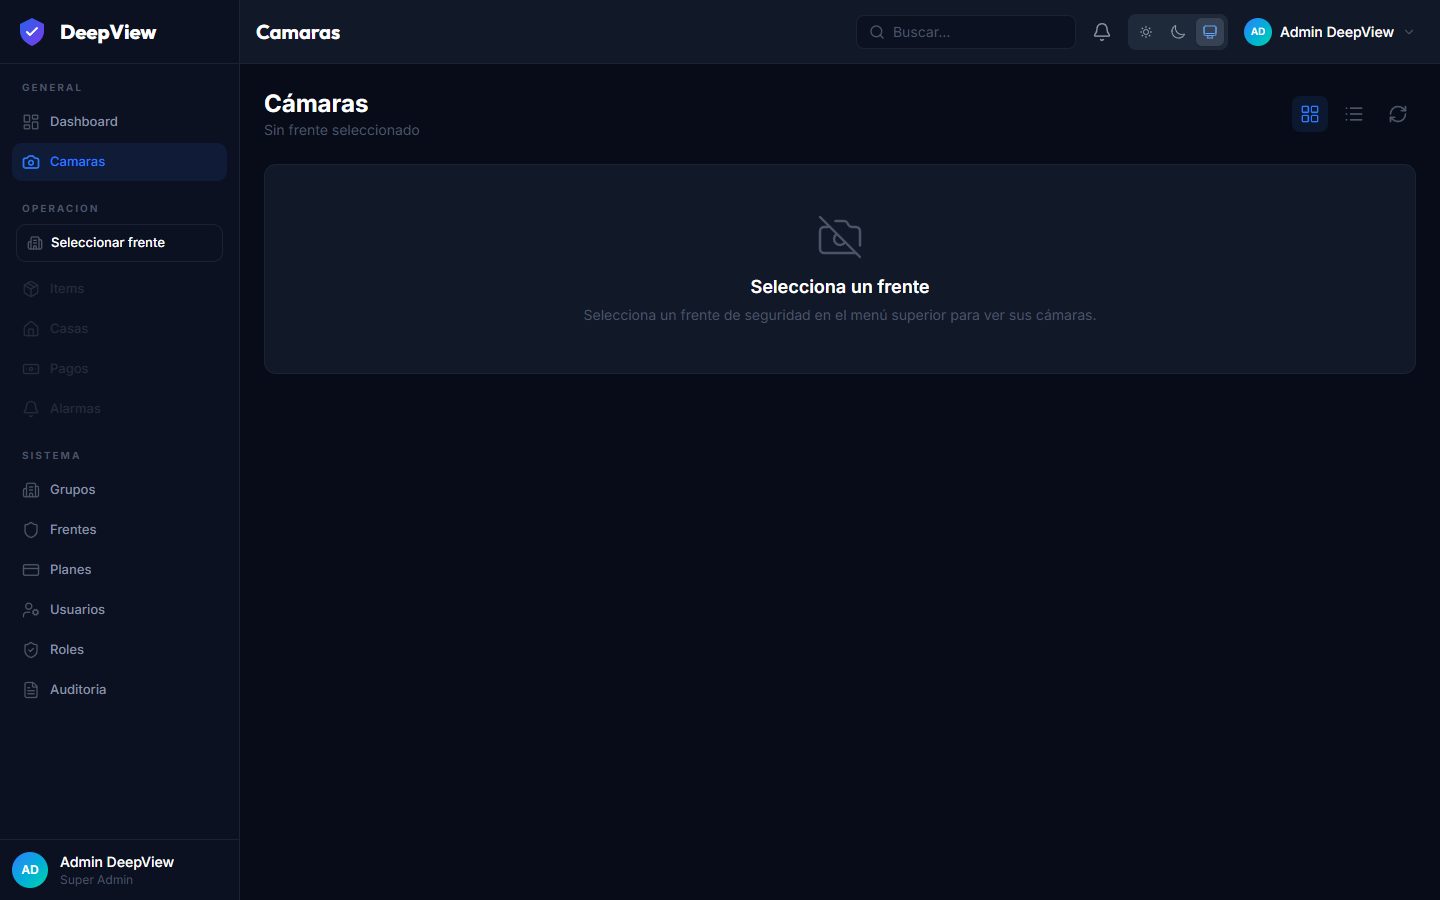Click the Frentes shield icon in sidebar
Screen dimensions: 1440x900
[x=31, y=530]
